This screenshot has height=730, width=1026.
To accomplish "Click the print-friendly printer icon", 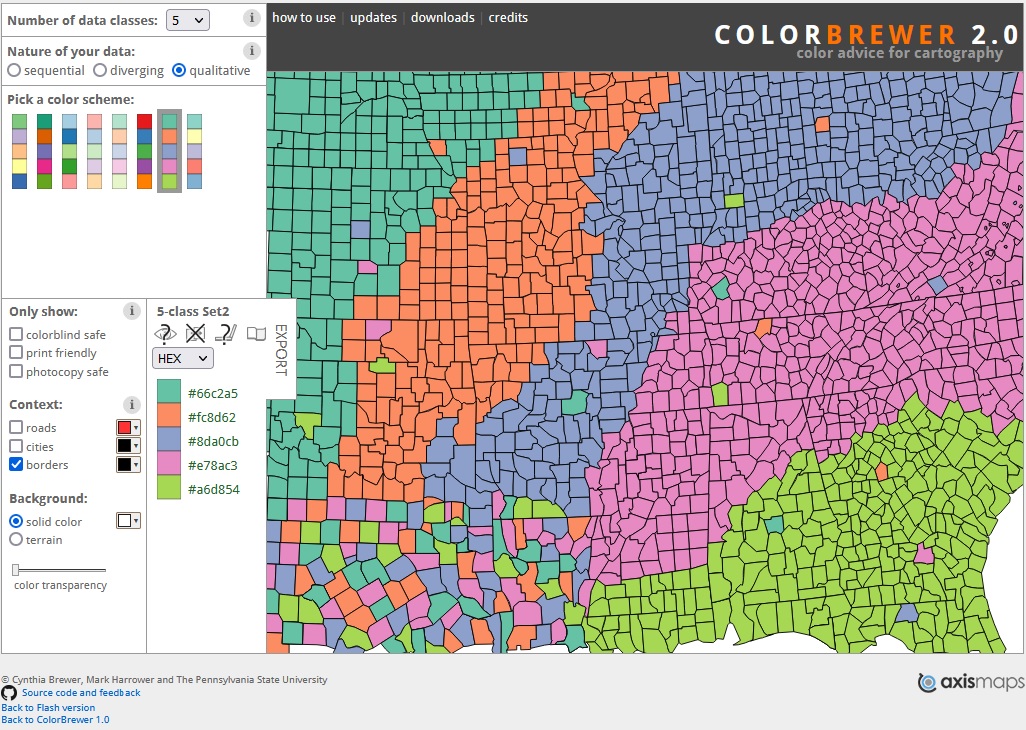I will click(196, 334).
